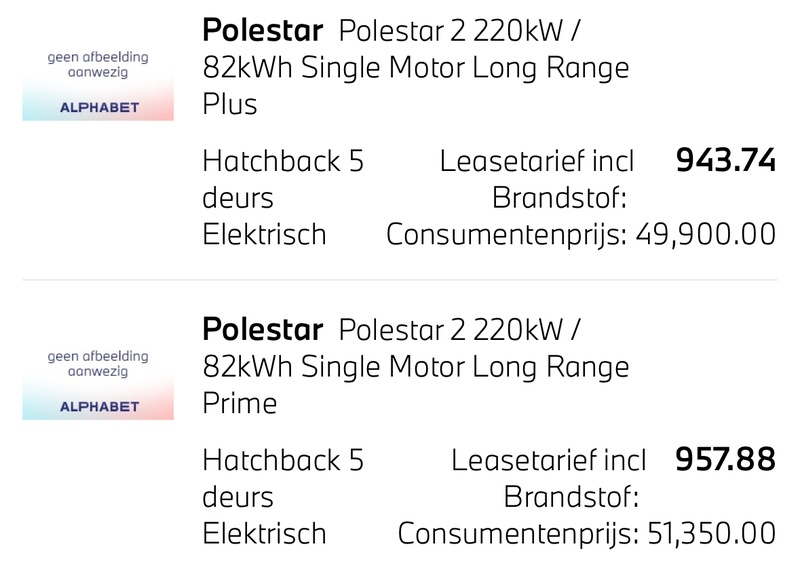Select 'Hatchback 5 deurs' in the Plus listing
This screenshot has width=800, height=574.
point(282,178)
